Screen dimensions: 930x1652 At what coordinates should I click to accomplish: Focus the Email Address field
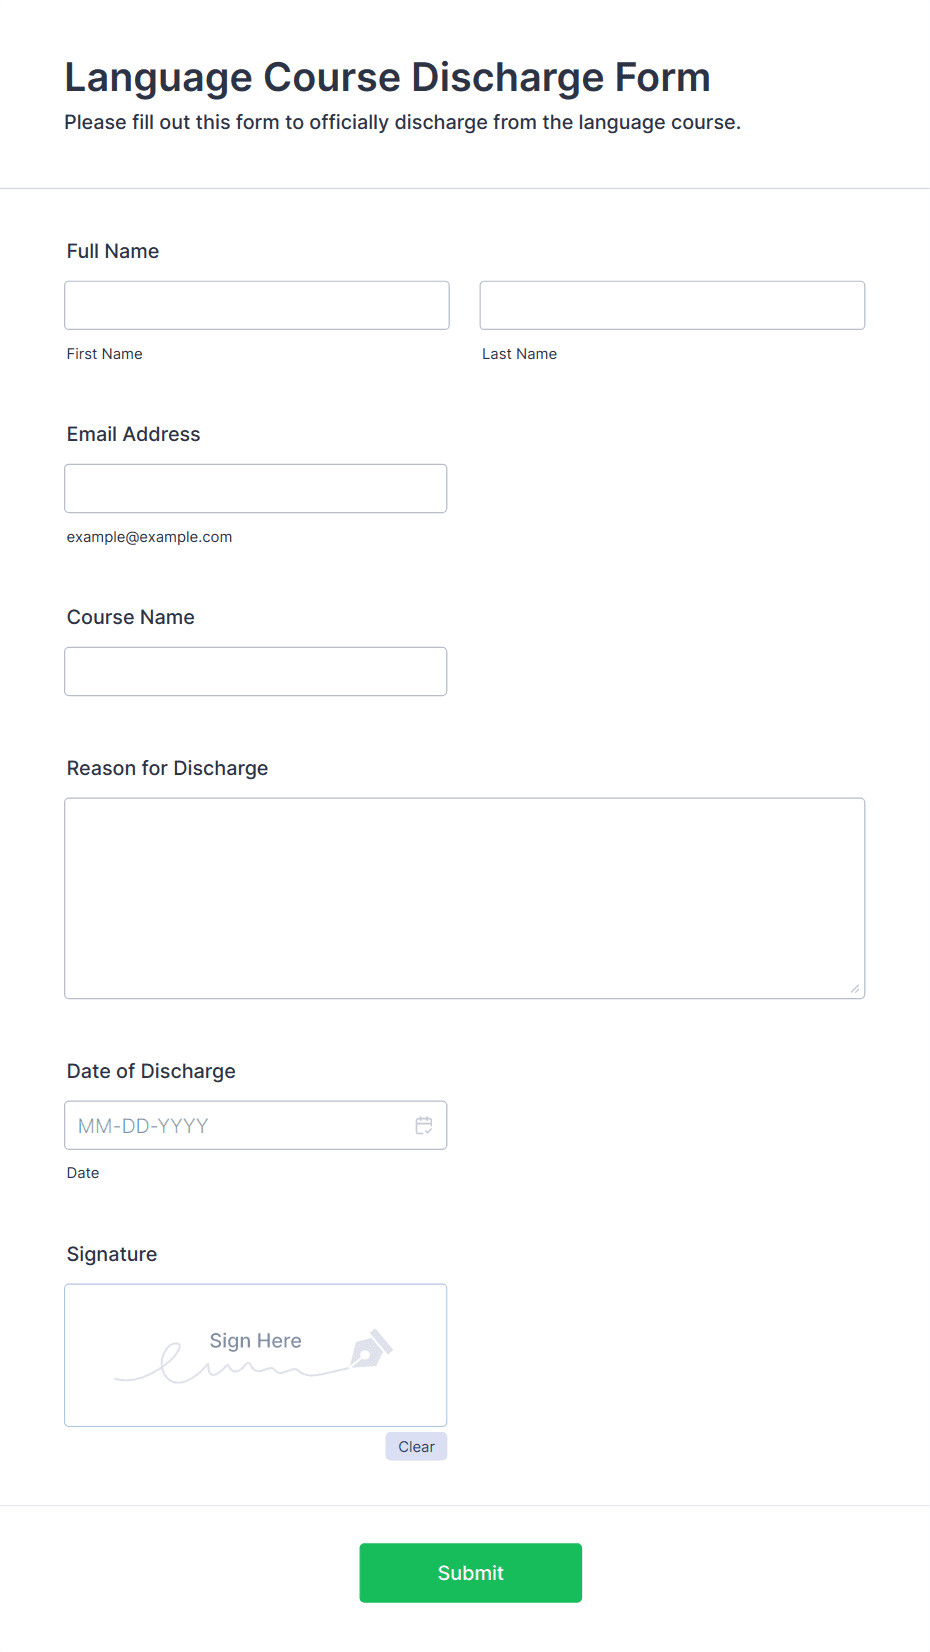[256, 488]
